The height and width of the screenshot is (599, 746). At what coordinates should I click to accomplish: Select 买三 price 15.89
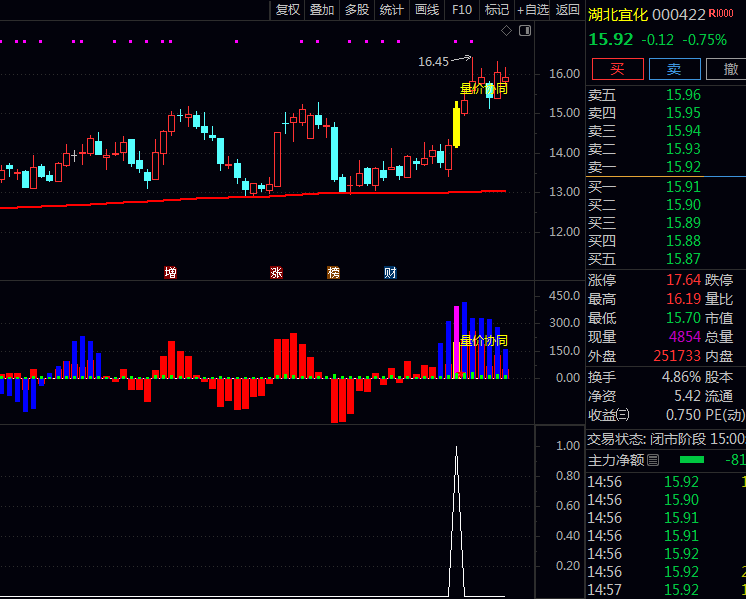[x=683, y=223]
